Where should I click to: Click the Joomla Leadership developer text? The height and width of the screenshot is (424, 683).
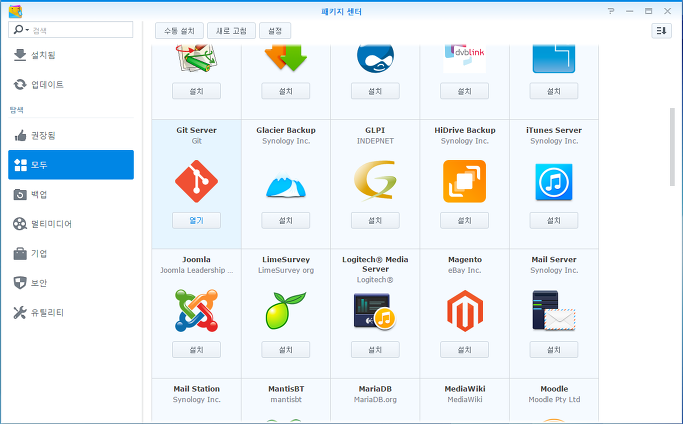coord(196,270)
